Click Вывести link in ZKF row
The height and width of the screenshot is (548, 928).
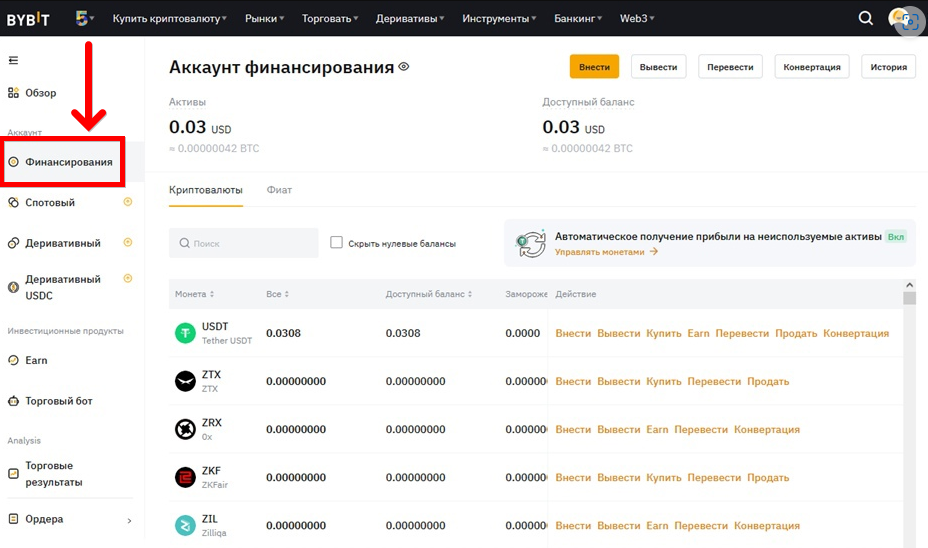coord(618,477)
